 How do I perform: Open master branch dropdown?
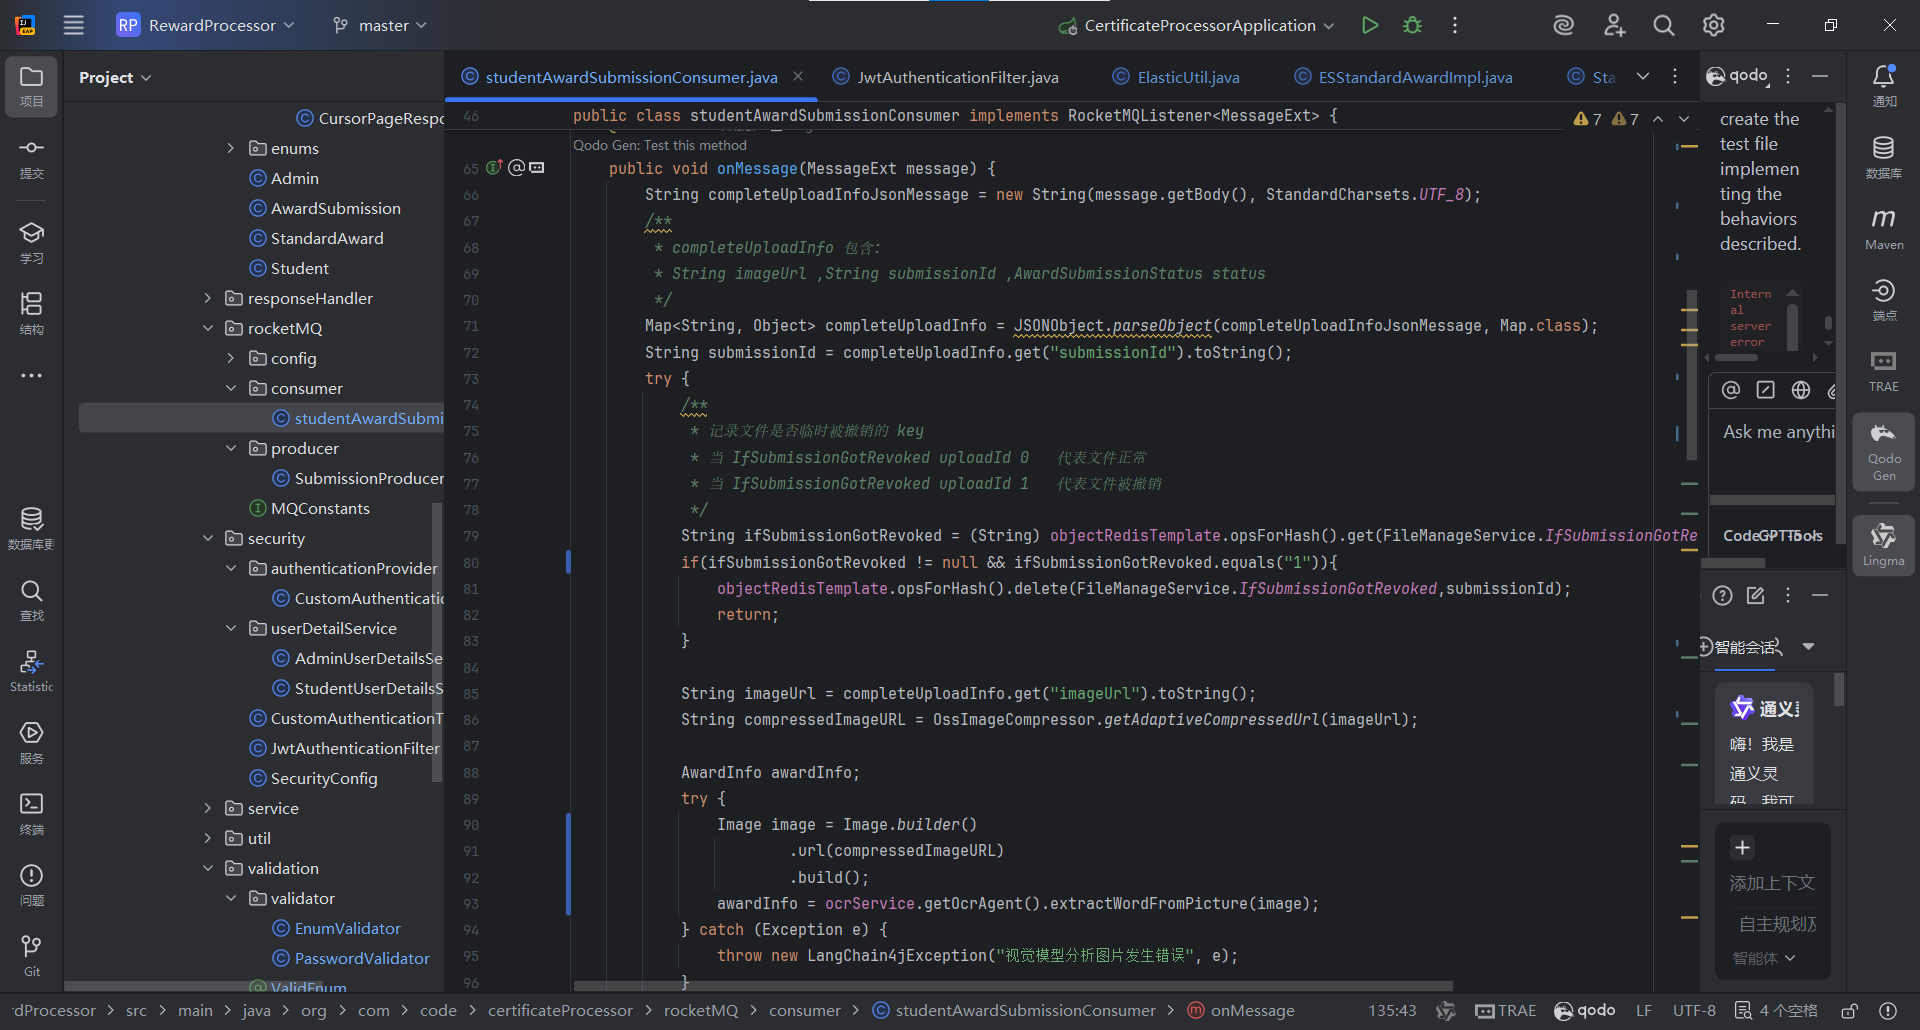[x=380, y=25]
